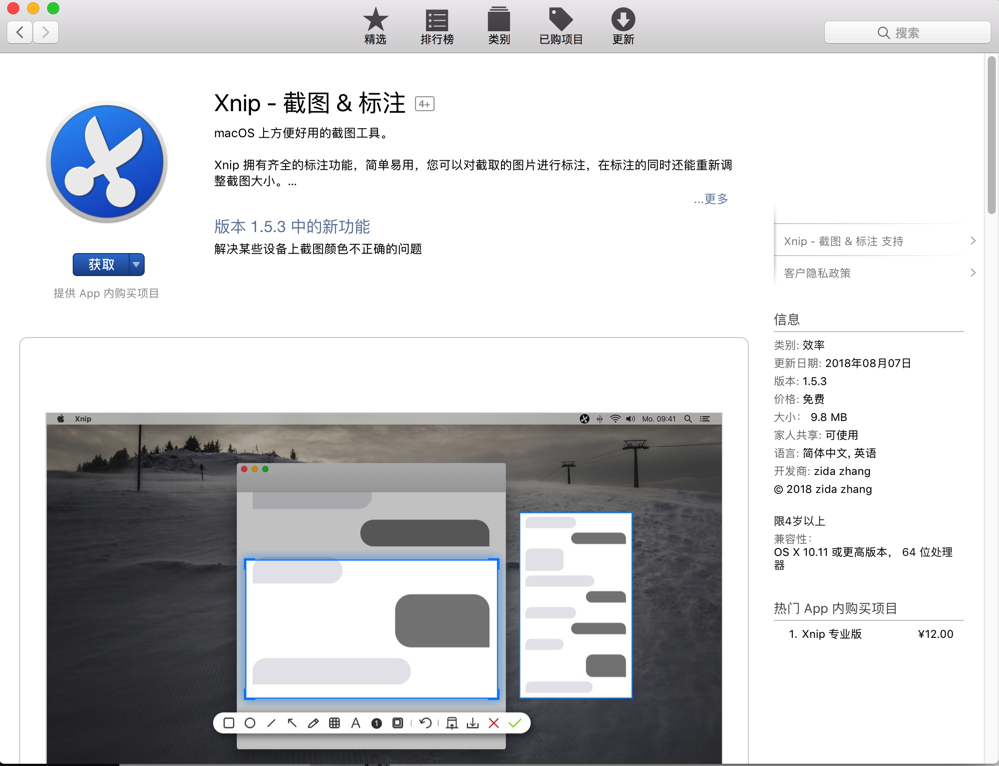The height and width of the screenshot is (766, 999).
Task: Click Xnip menu in screenshot's menu bar
Action: coord(83,419)
